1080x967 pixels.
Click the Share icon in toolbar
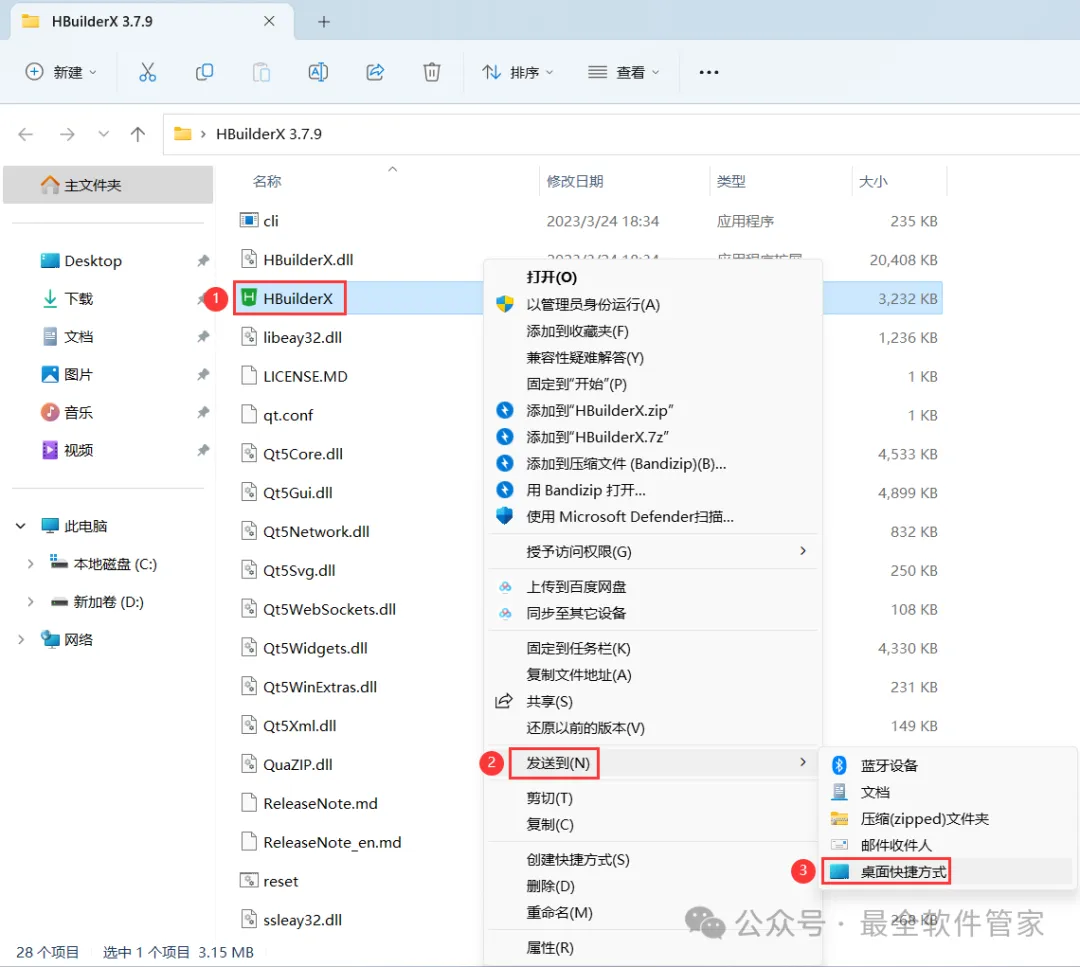(x=375, y=72)
